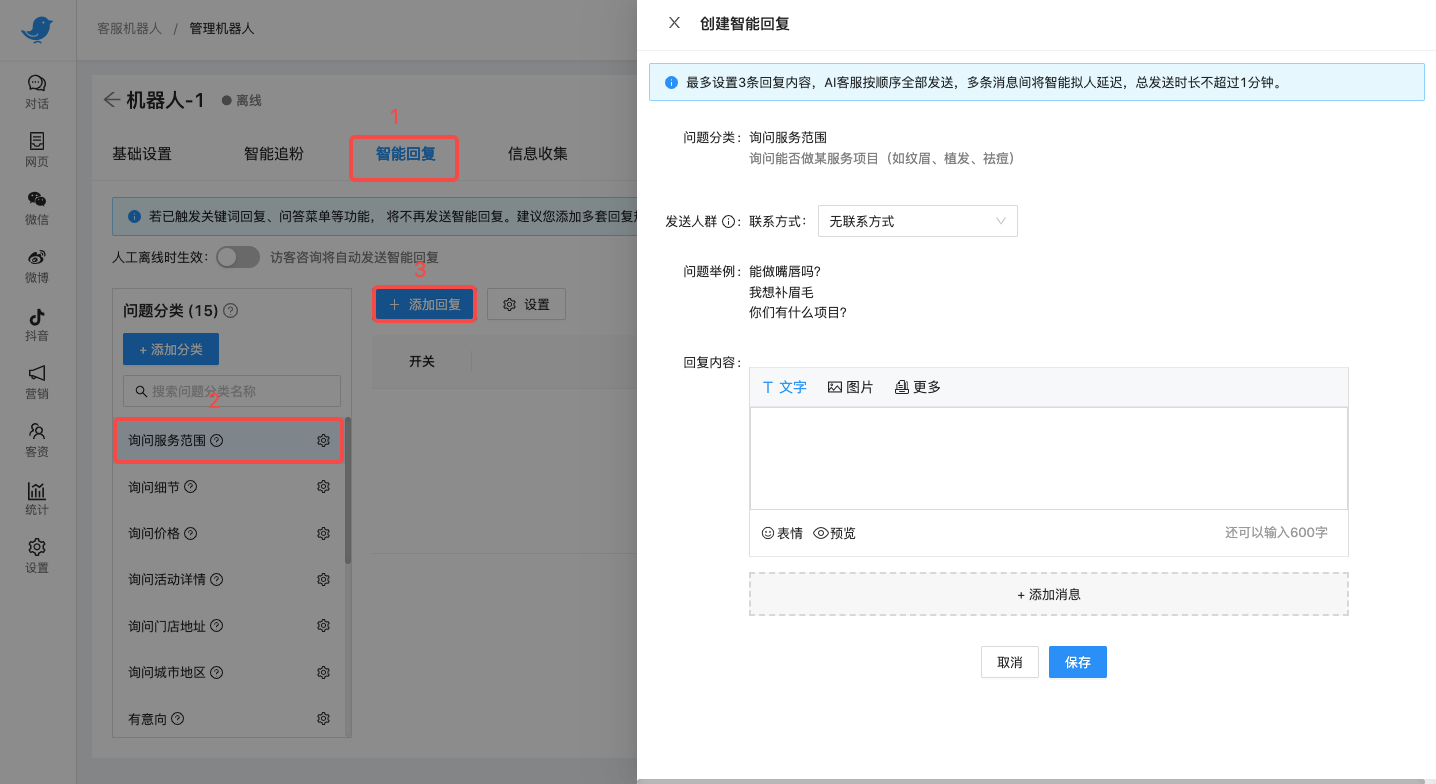Open the 更多 options in the editor toolbar
1436x784 pixels.
tap(916, 387)
